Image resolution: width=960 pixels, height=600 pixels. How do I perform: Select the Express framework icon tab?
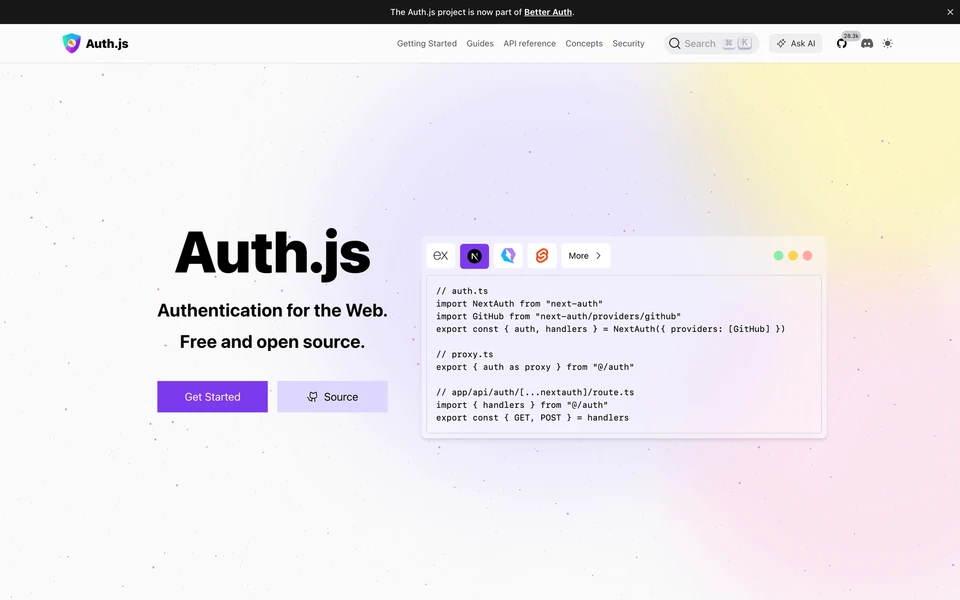[x=441, y=256]
